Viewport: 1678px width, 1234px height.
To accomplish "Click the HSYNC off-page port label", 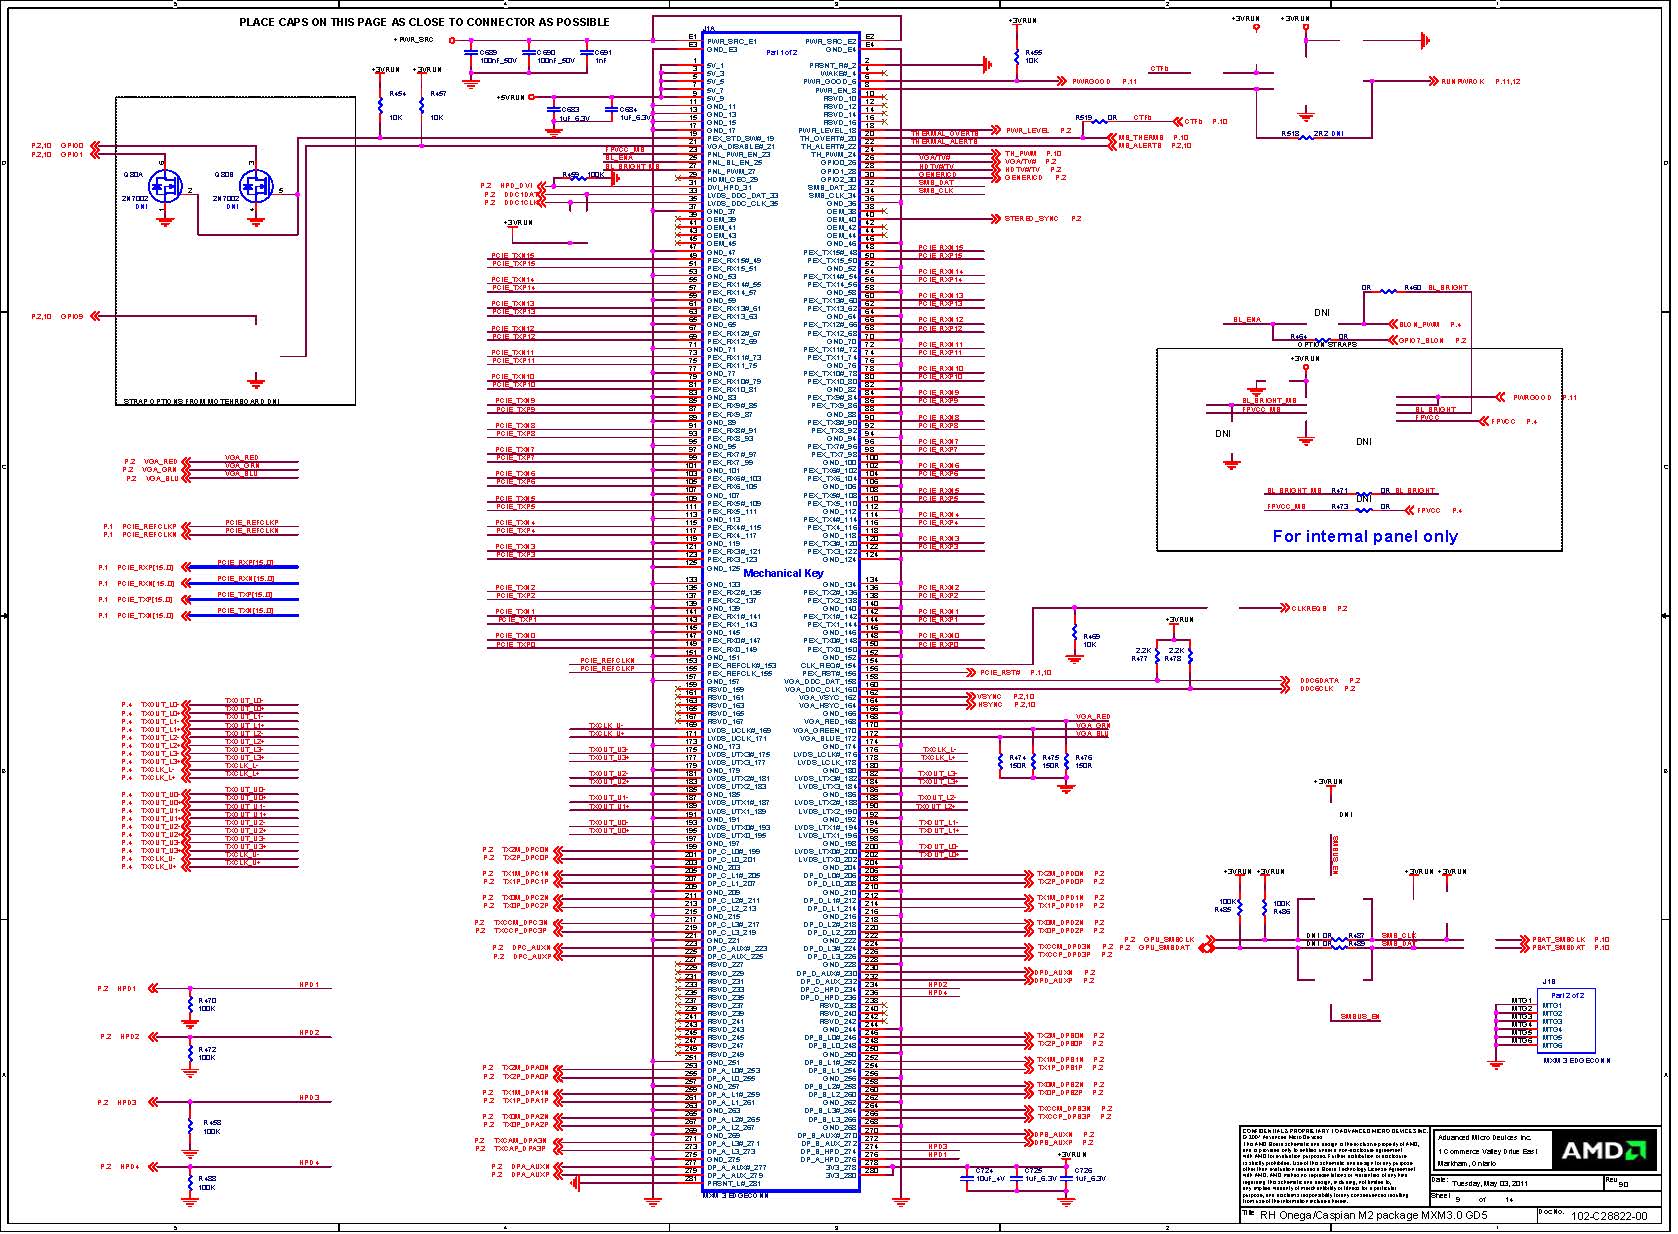I will (989, 705).
